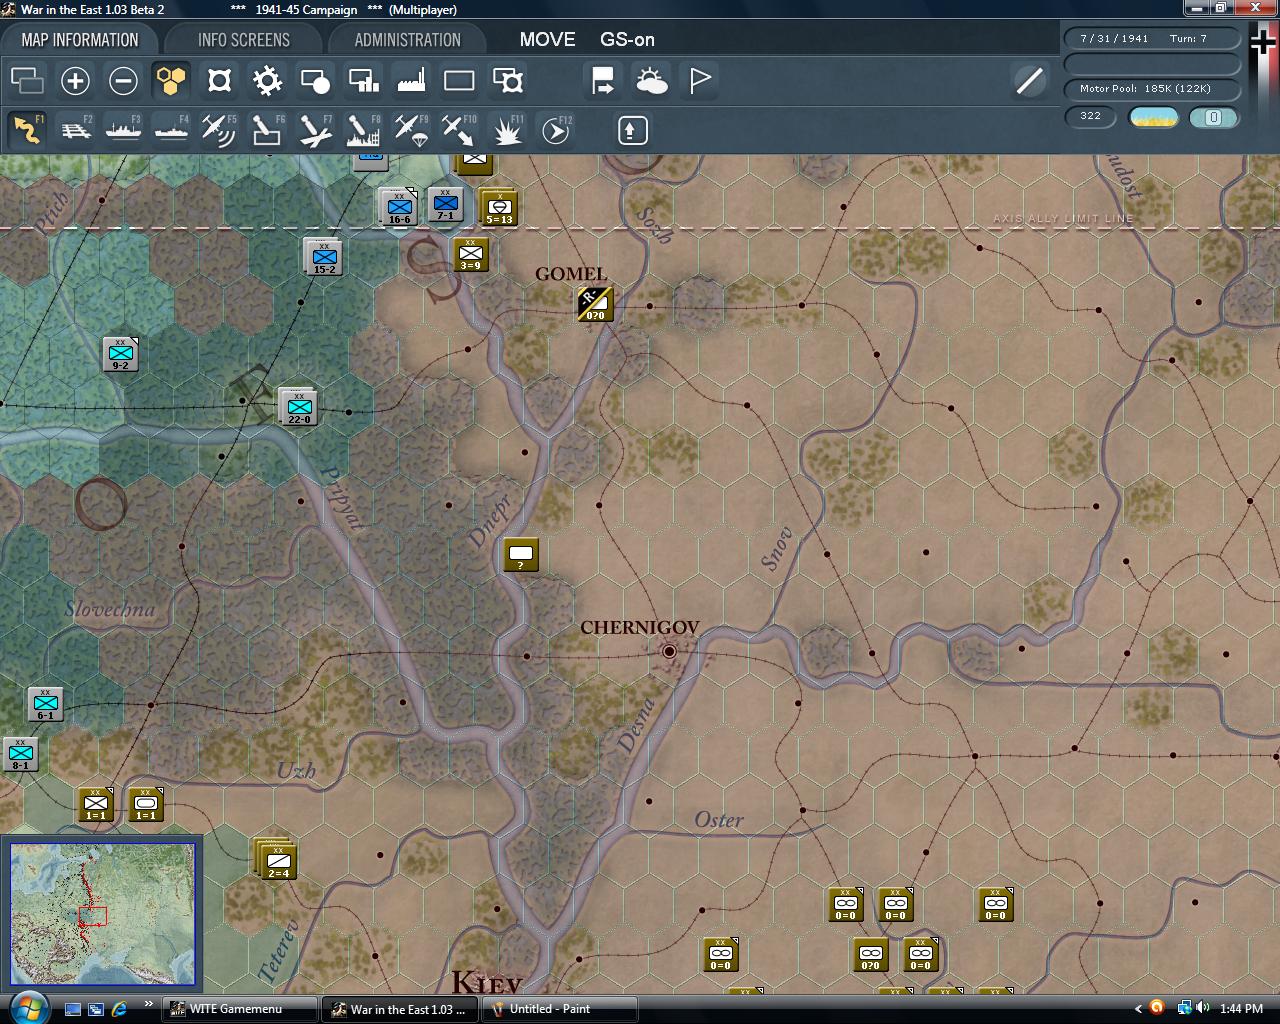Toggle the zero counter pill near Motor Pool
This screenshot has height=1024, width=1280.
point(1213,117)
